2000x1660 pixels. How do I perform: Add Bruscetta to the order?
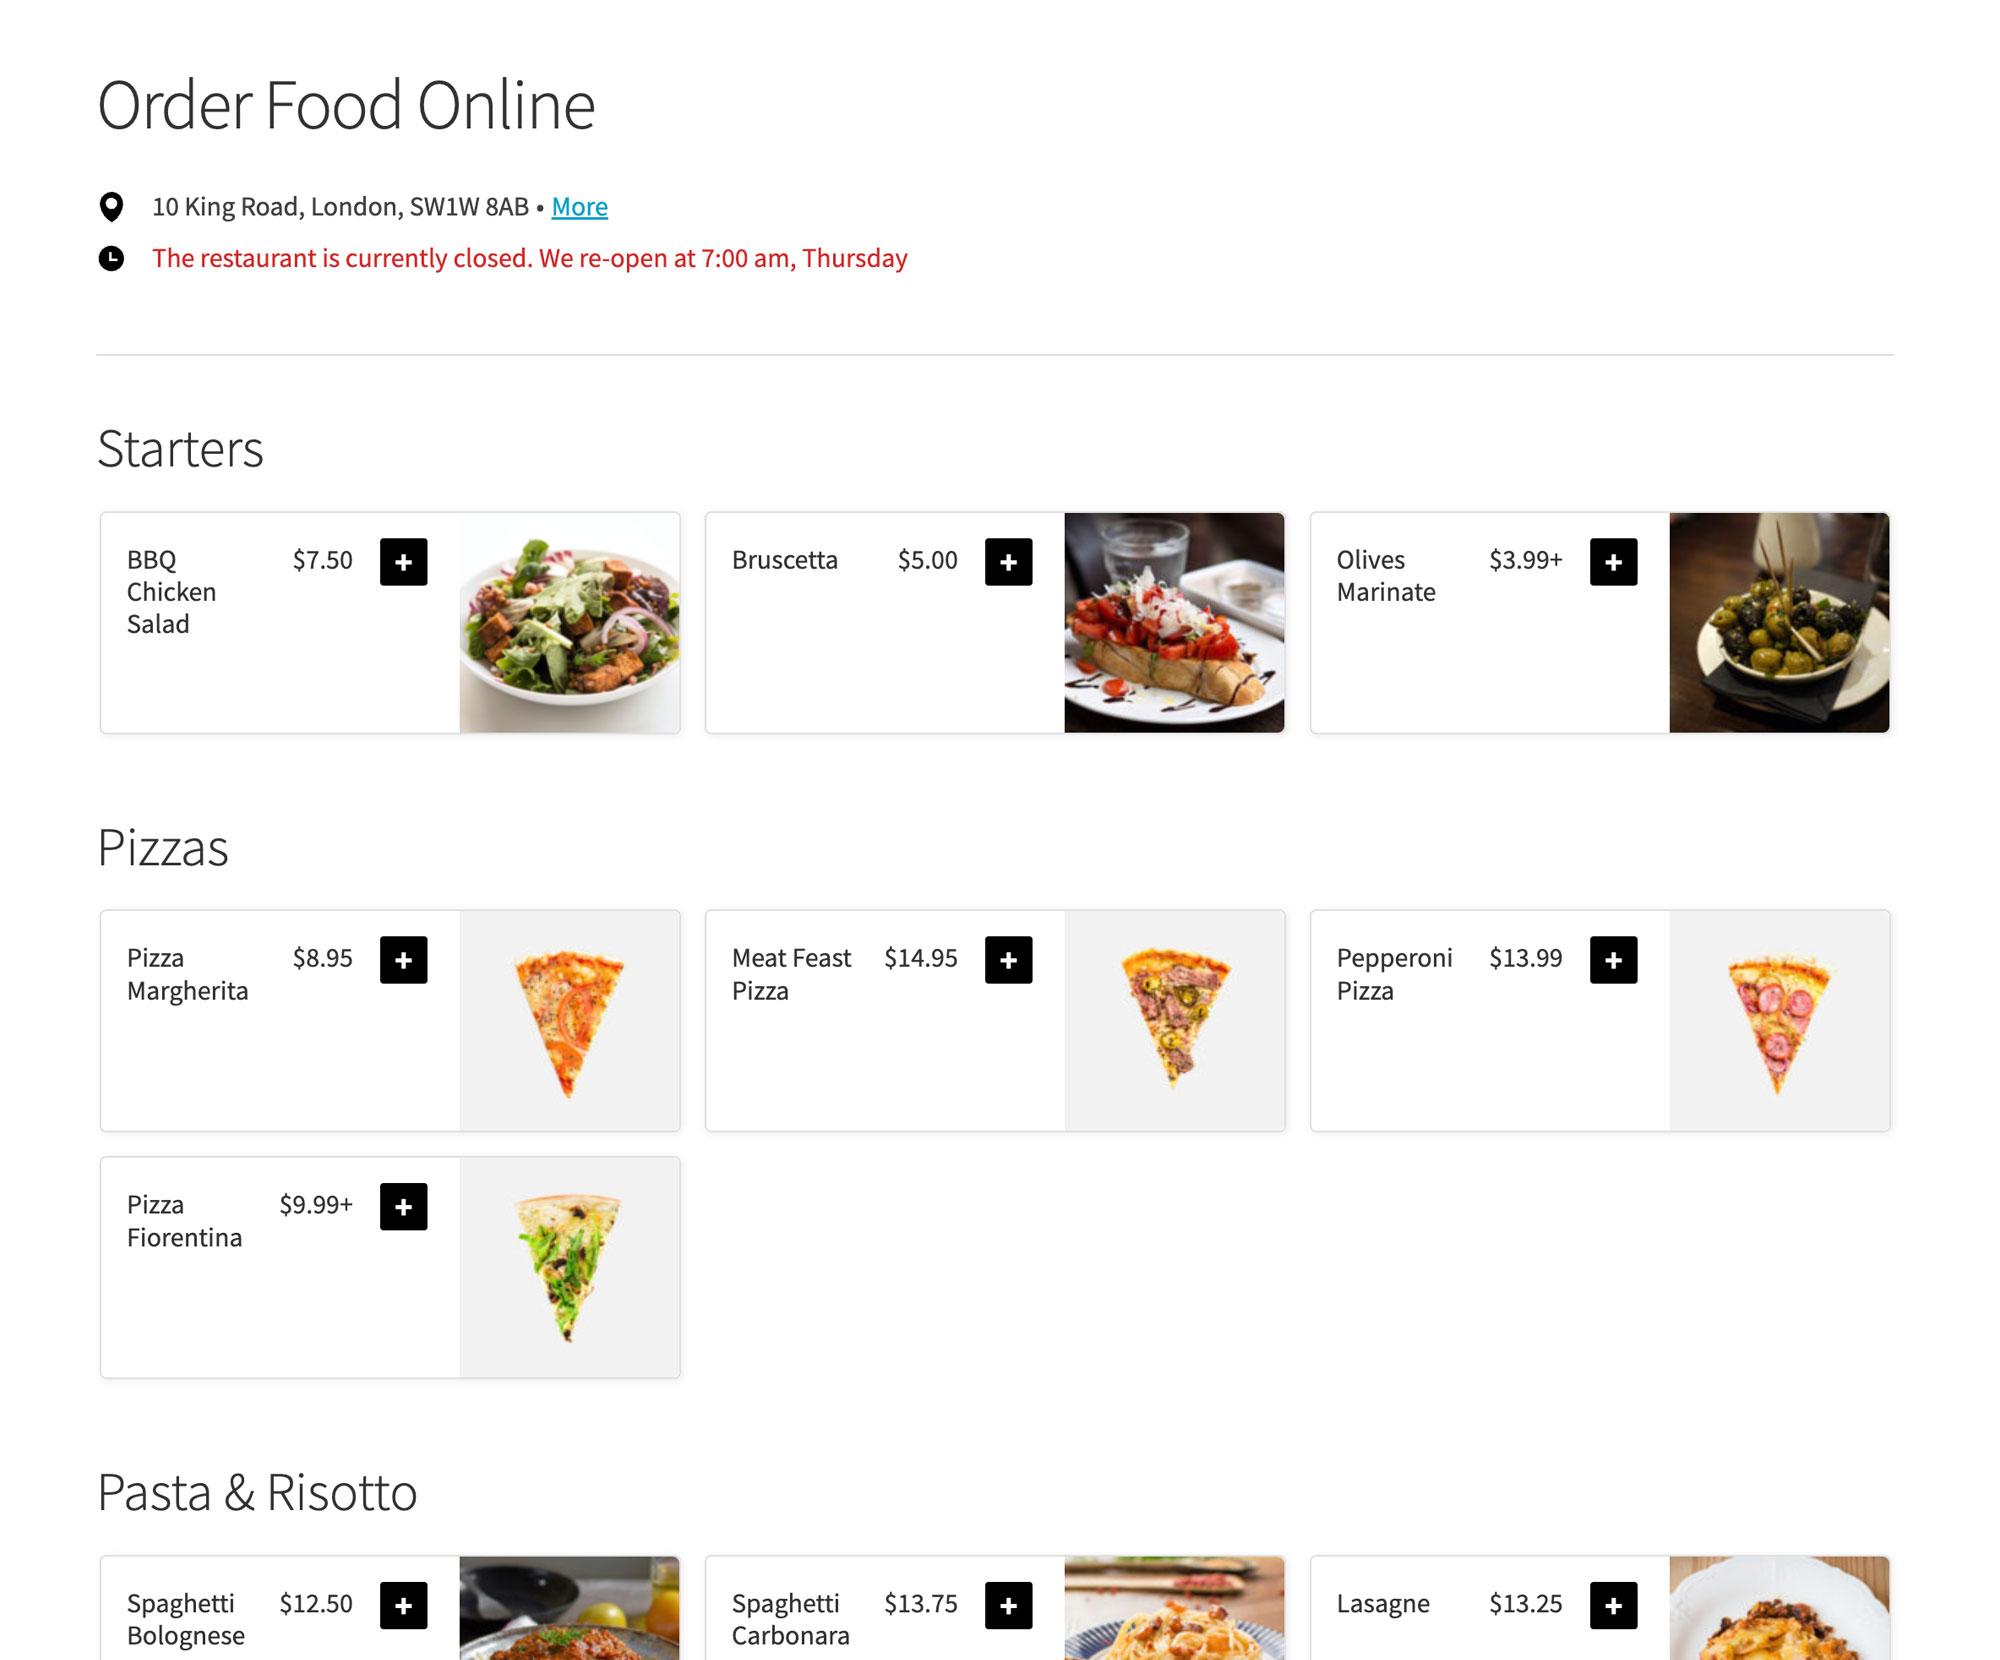coord(1009,561)
